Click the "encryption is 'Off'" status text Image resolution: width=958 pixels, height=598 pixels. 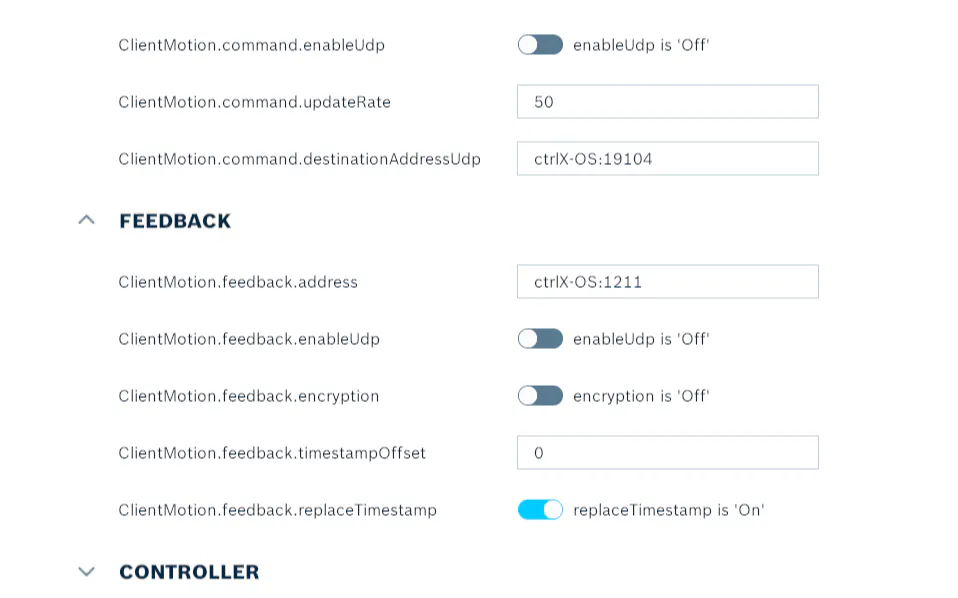tap(641, 396)
